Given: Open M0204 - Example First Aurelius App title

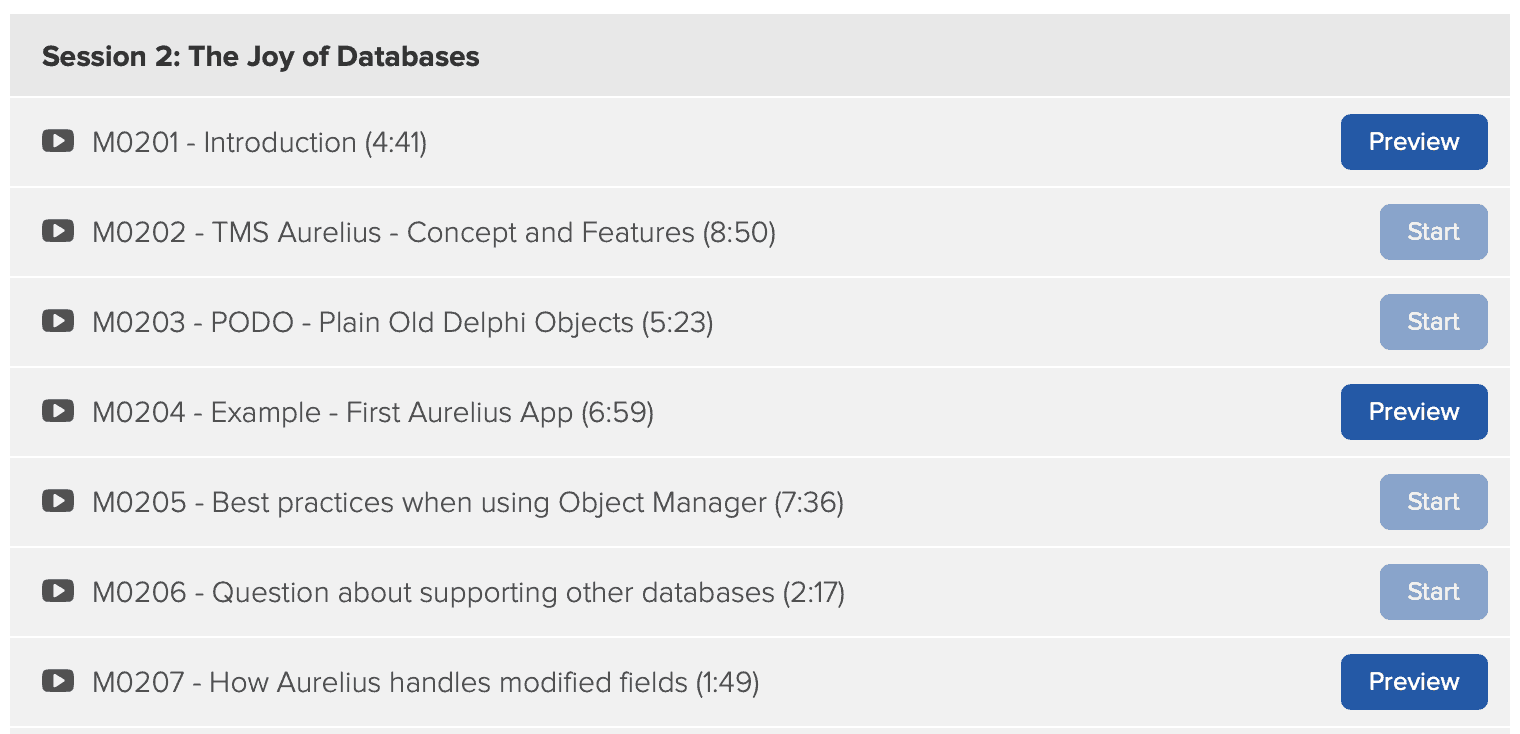Looking at the screenshot, I should 372,413.
